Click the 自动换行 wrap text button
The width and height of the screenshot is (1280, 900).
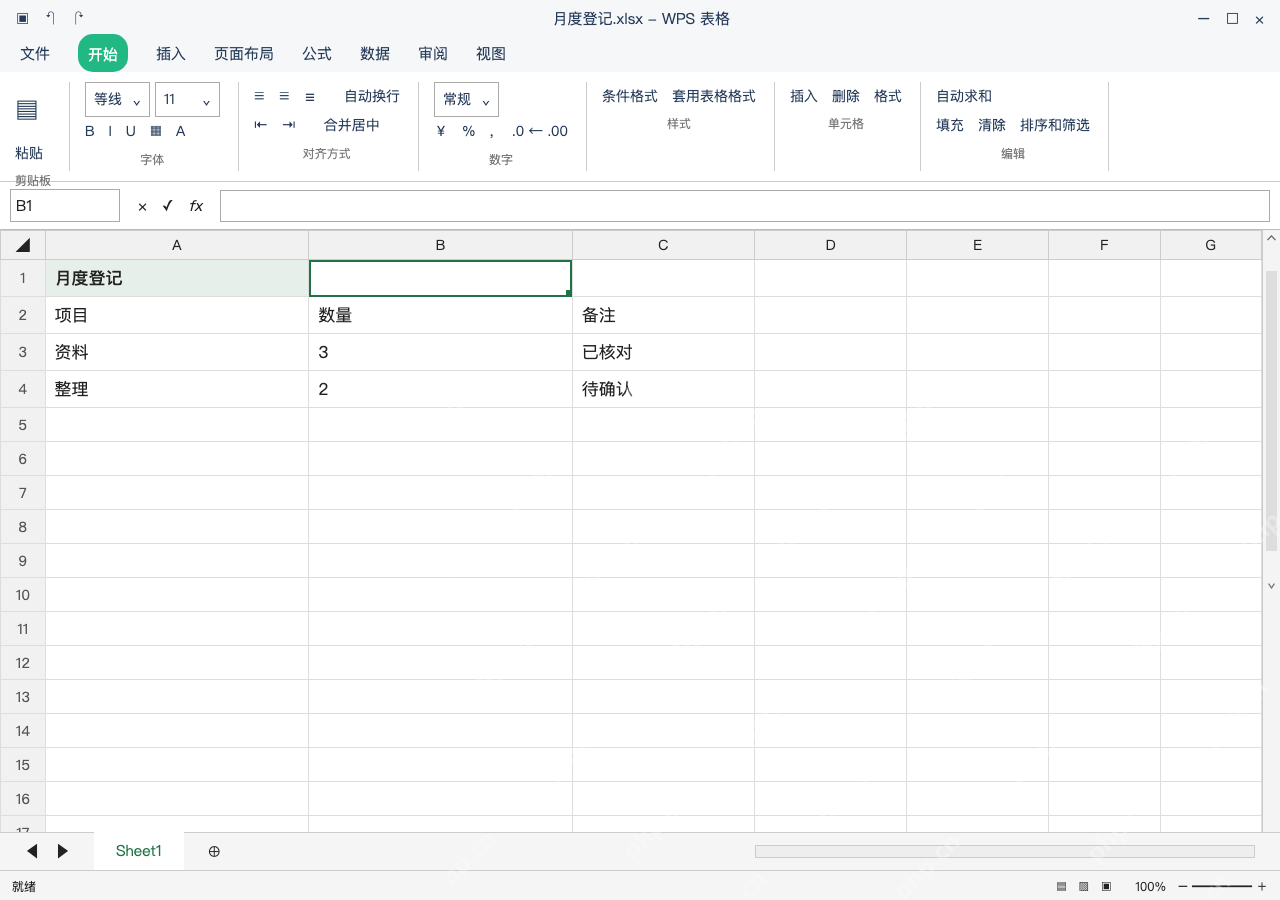pos(372,96)
